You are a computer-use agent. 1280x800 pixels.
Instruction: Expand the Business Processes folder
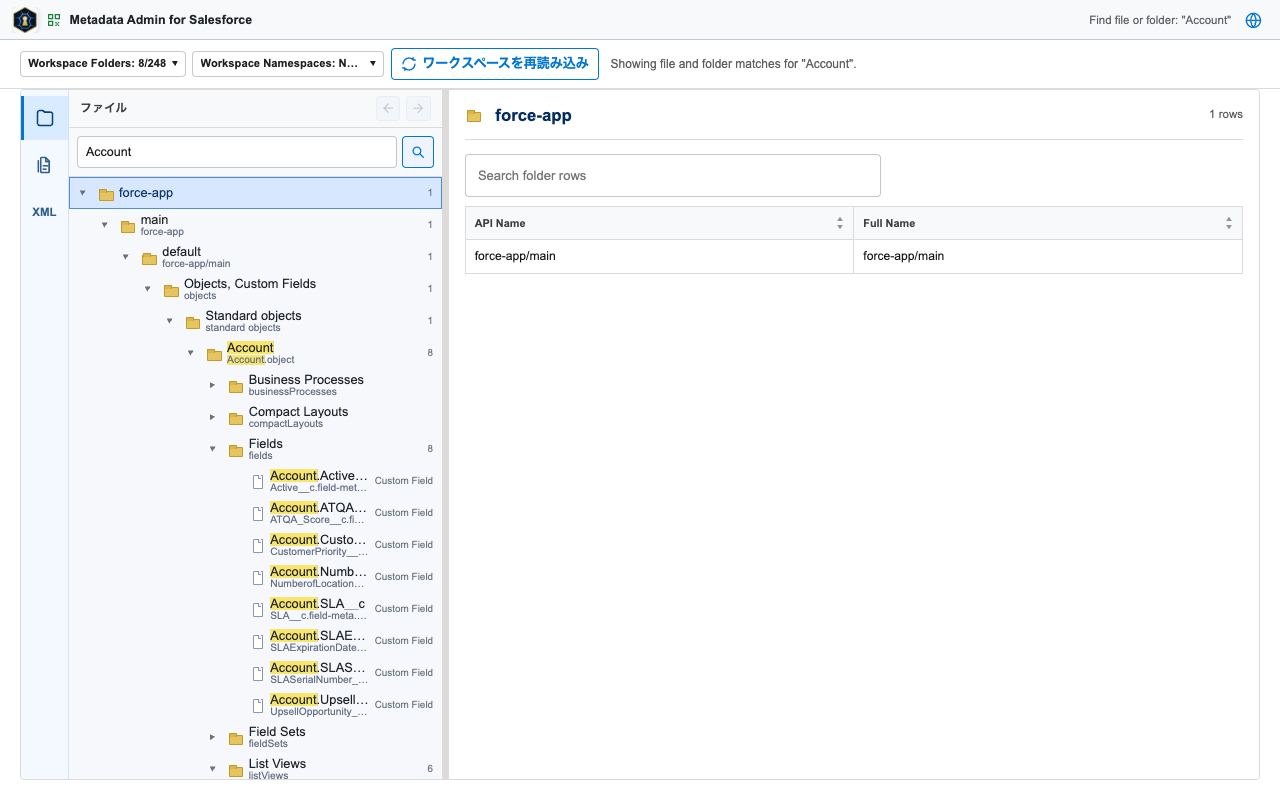pyautogui.click(x=212, y=385)
